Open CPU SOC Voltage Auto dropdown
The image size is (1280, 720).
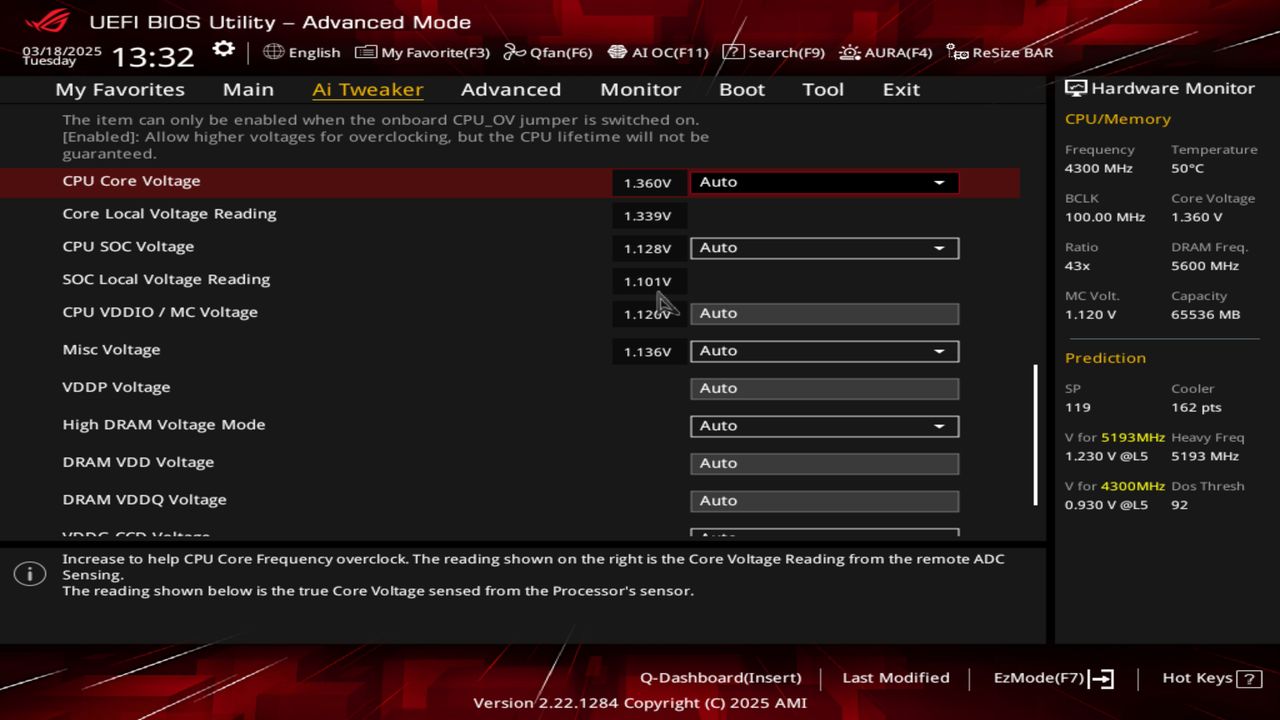pyautogui.click(x=824, y=248)
